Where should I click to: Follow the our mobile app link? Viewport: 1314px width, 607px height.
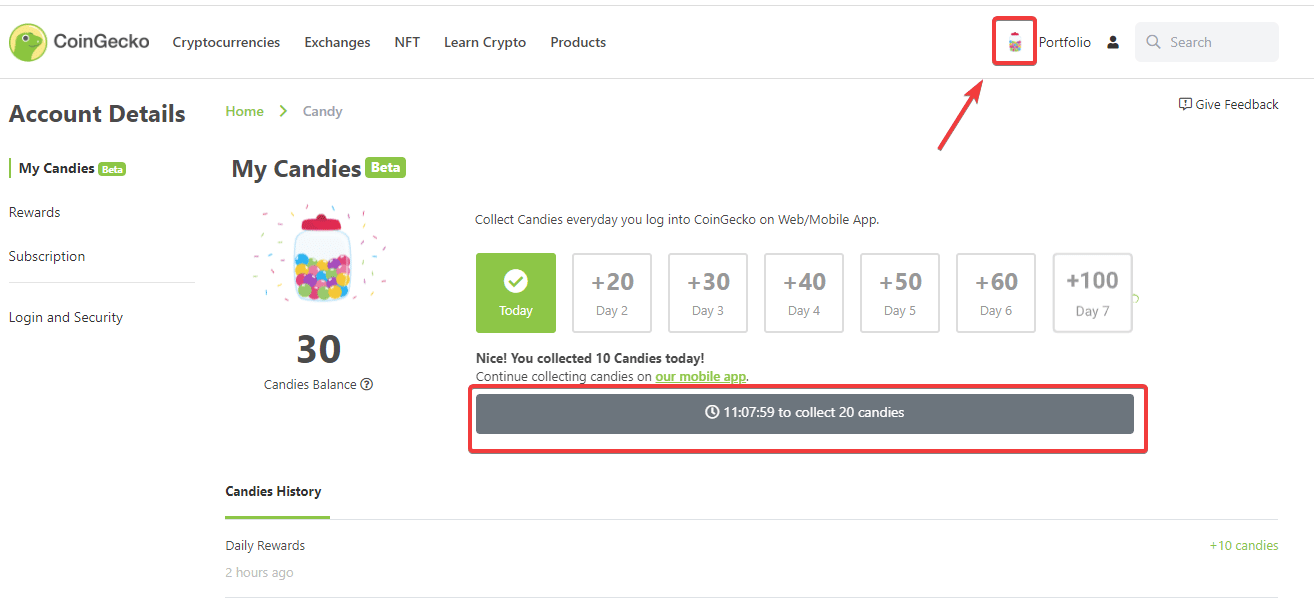pos(700,376)
